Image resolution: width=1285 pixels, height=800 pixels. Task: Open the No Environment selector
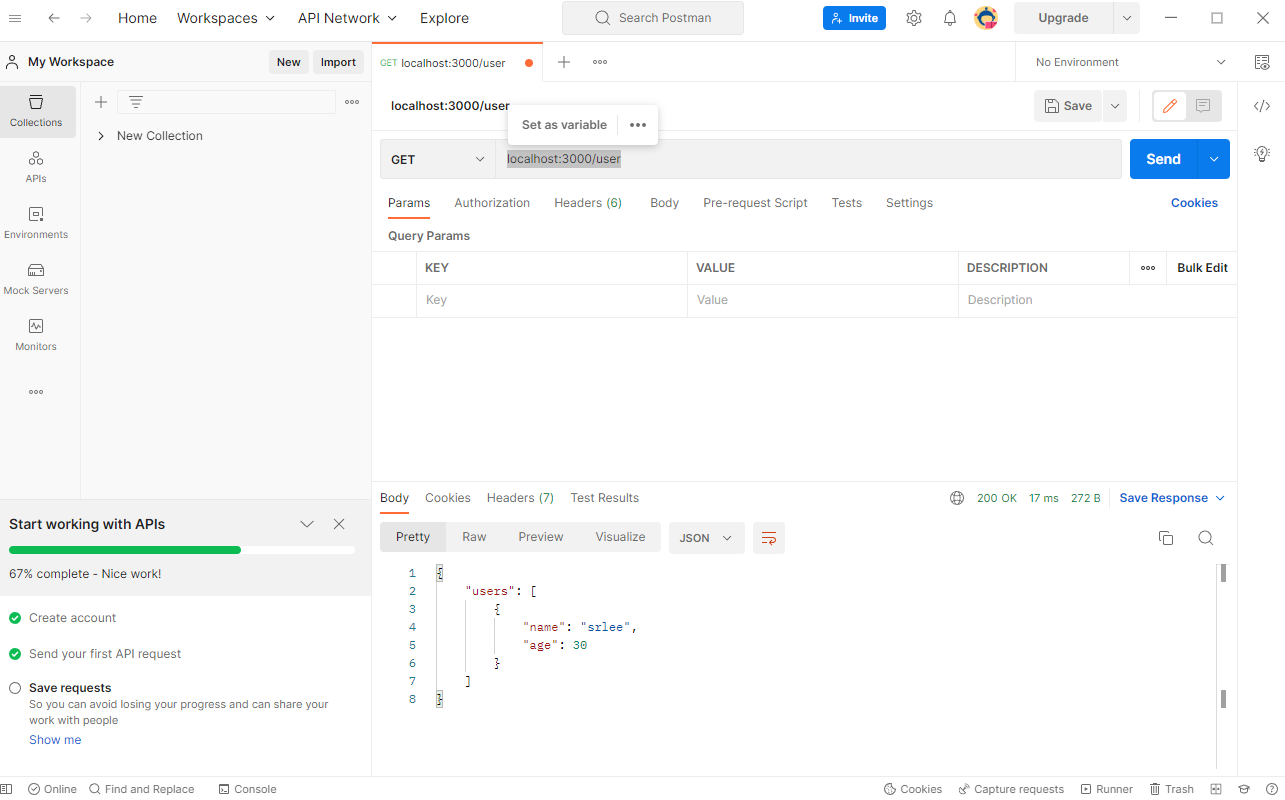[x=1130, y=62]
